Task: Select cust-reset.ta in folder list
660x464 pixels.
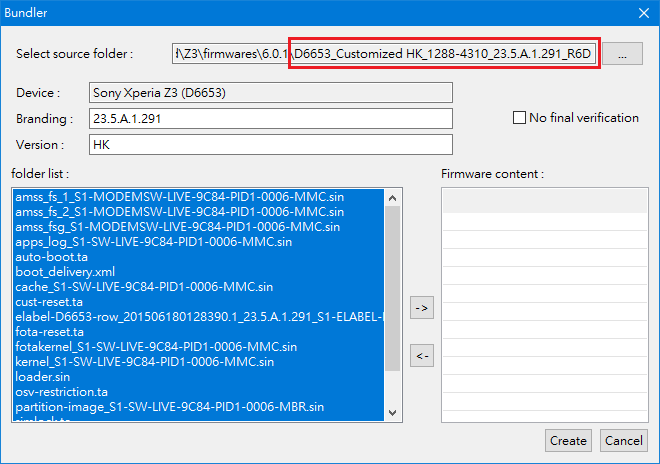Action: pyautogui.click(x=198, y=302)
